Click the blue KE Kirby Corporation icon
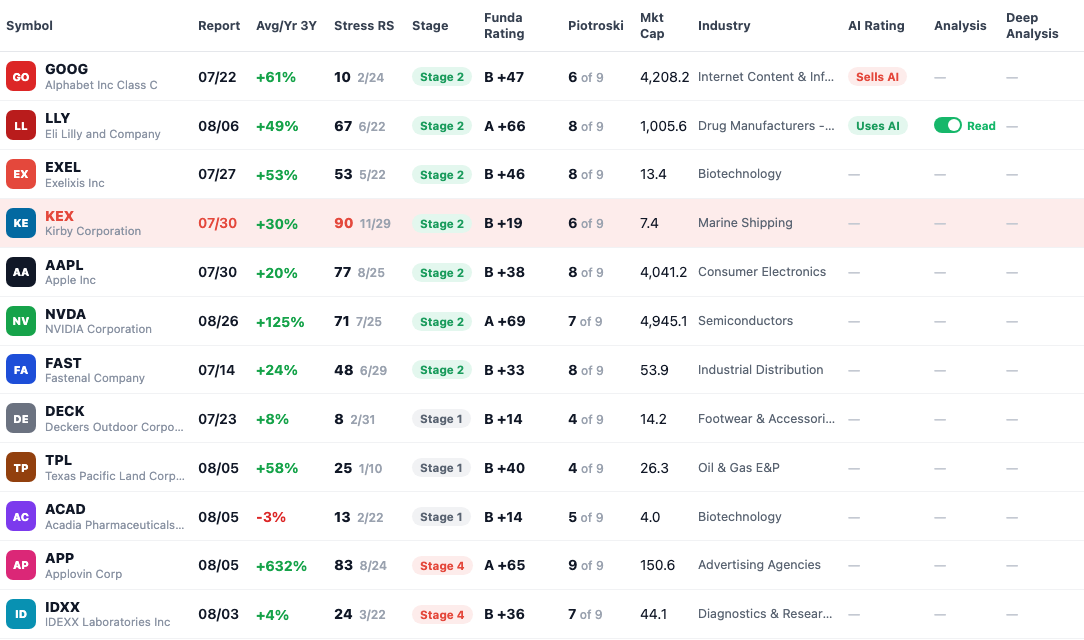 pyautogui.click(x=21, y=223)
